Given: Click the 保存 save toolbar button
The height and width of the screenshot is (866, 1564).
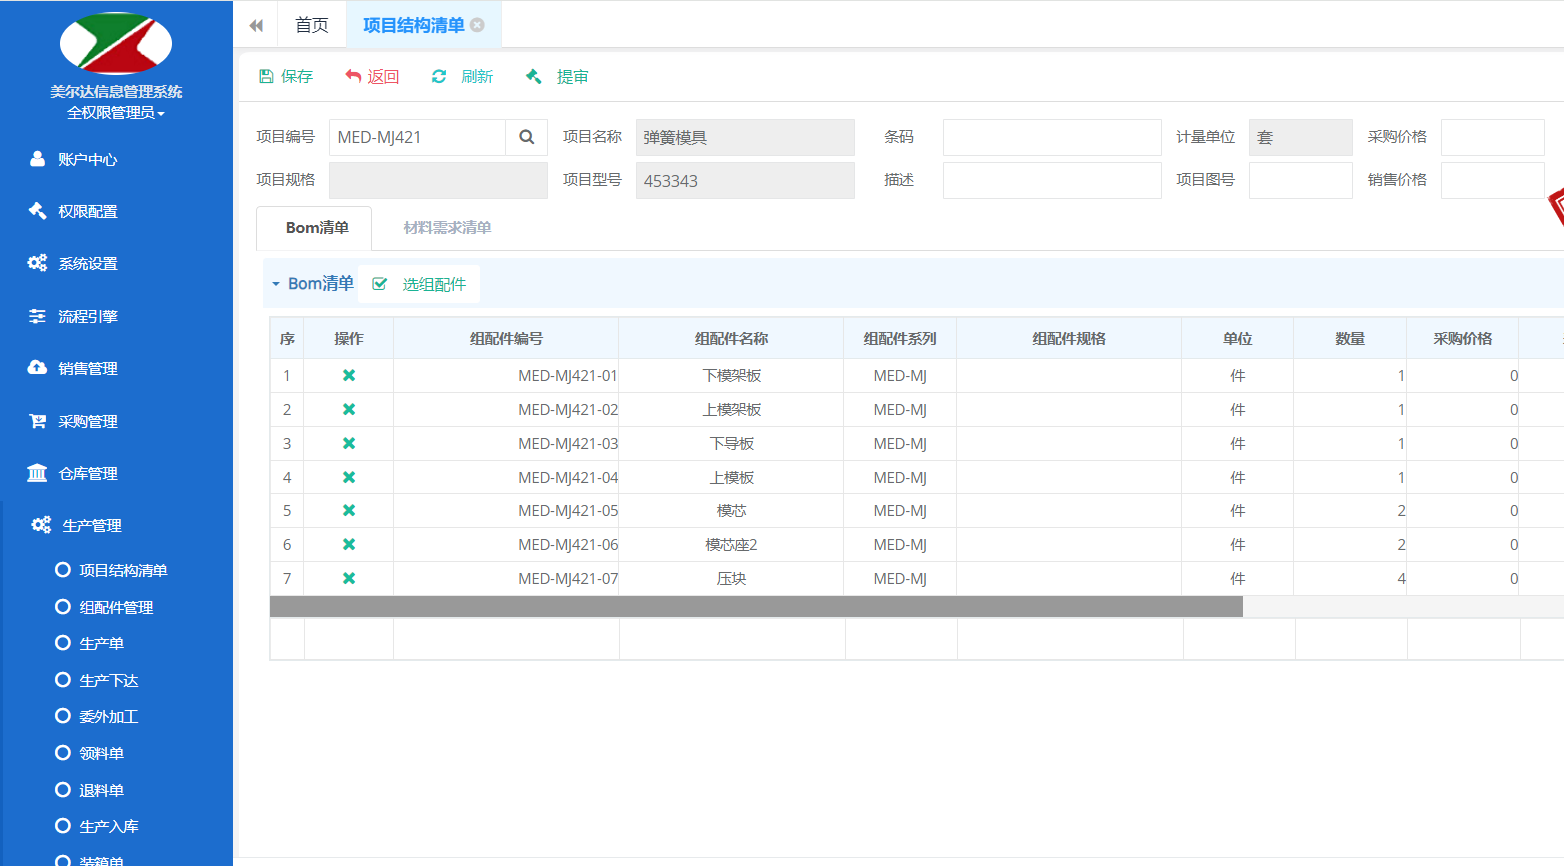Looking at the screenshot, I should [285, 76].
